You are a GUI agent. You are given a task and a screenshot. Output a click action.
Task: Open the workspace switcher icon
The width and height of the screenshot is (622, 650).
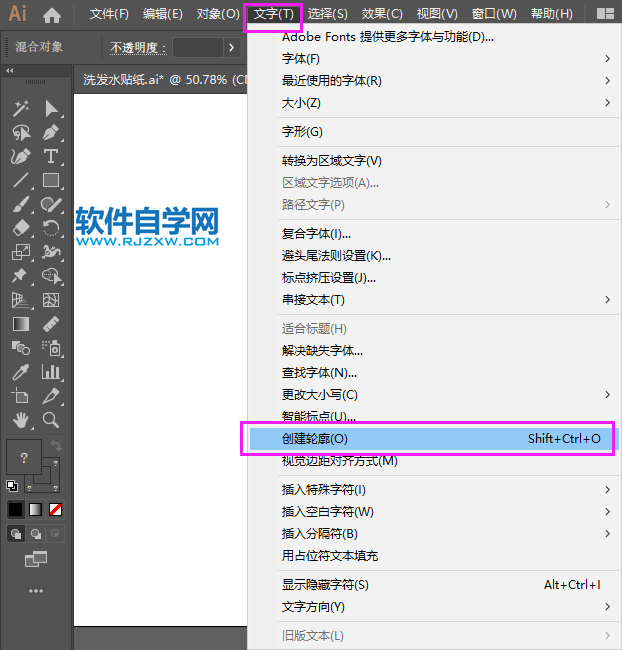605,14
